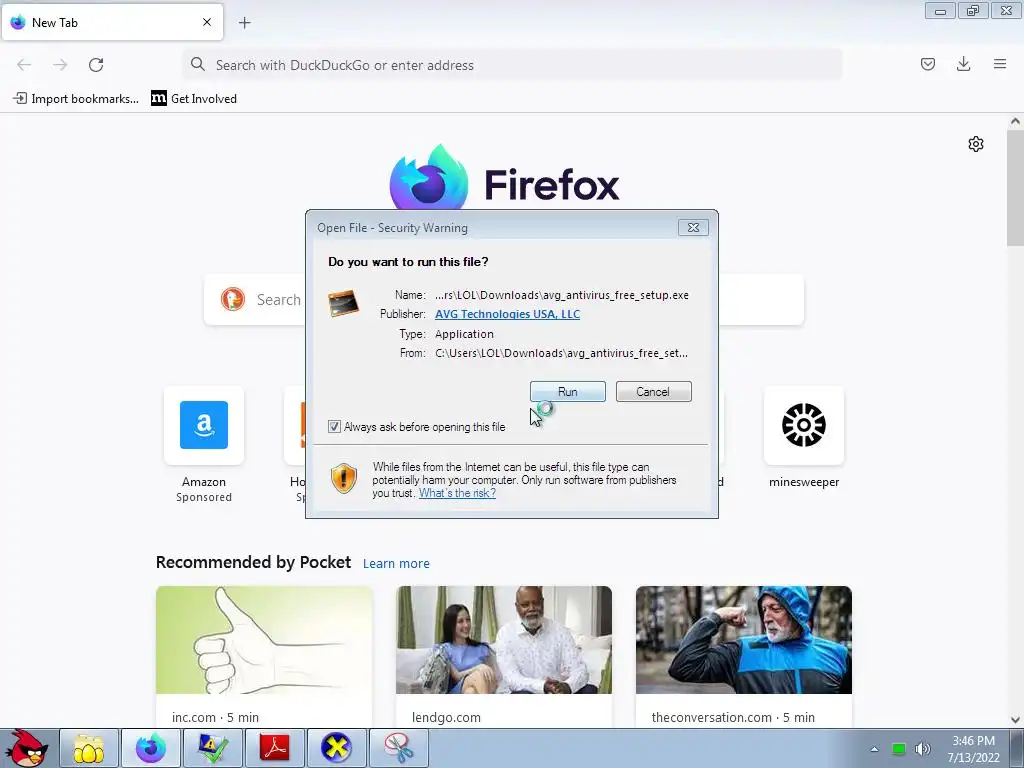This screenshot has width=1024, height=768.
Task: Open the Get Involved bookmark
Action: tap(194, 99)
